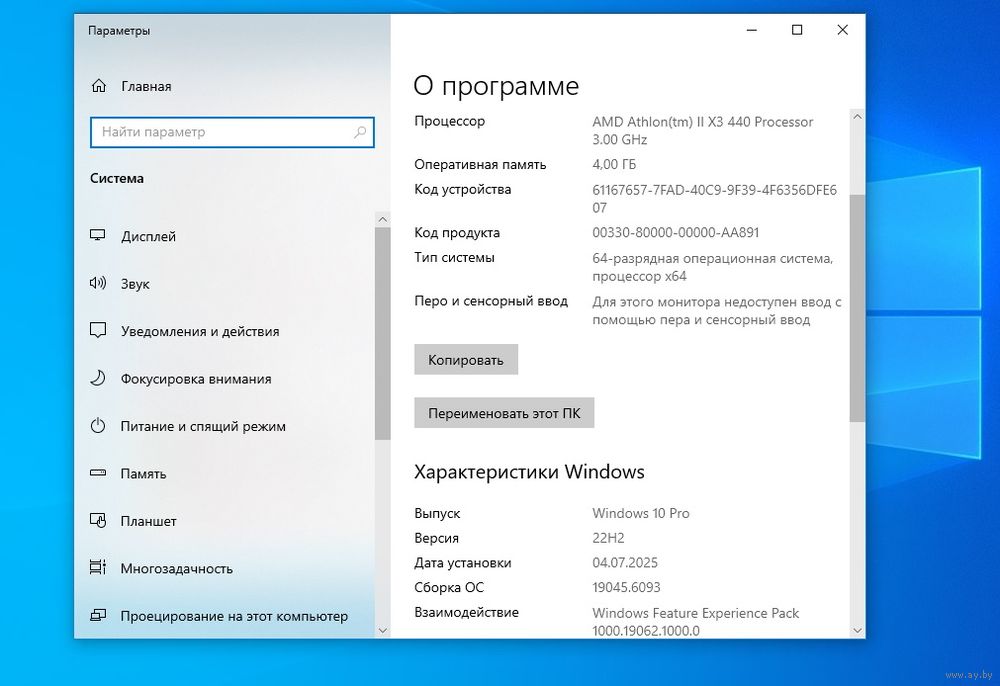Minimize the Параметры window
This screenshot has width=1000, height=686.
tap(752, 30)
